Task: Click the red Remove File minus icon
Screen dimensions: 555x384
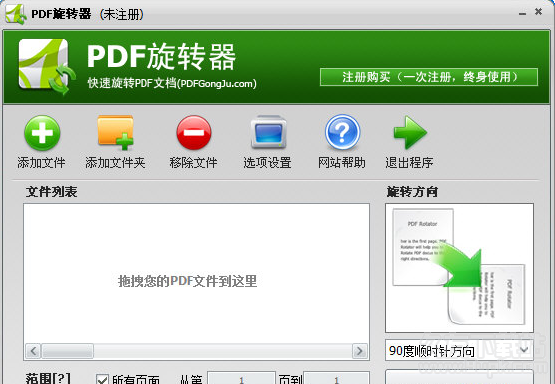Action: pyautogui.click(x=194, y=133)
